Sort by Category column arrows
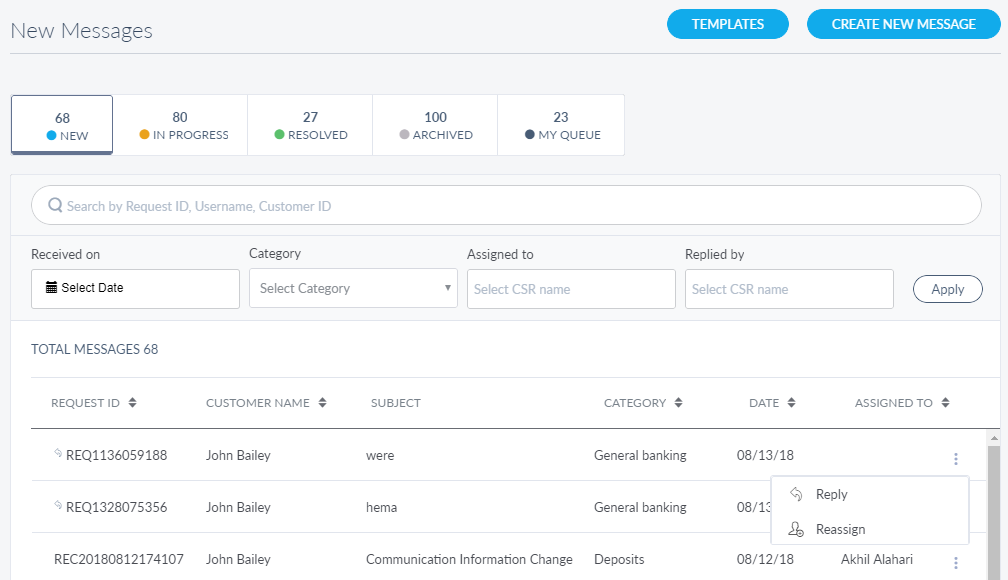Viewport: 1008px width, 580px height. 679,403
